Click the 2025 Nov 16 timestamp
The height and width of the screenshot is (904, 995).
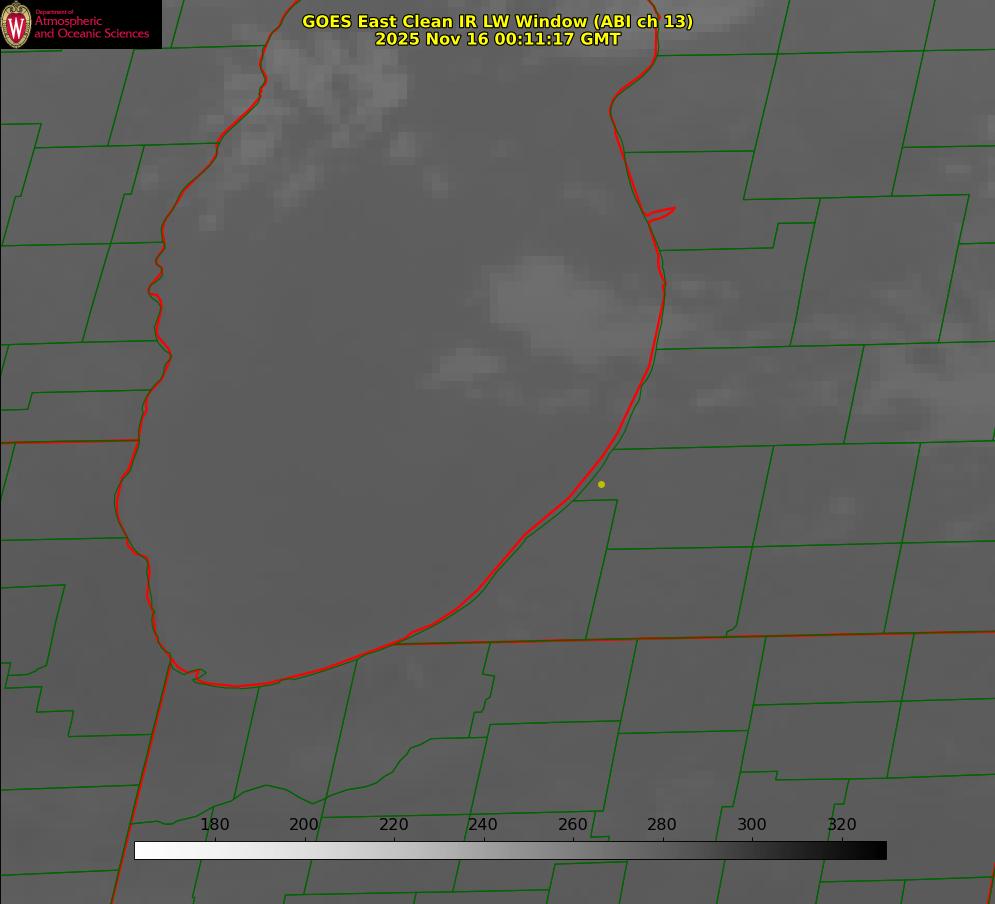point(497,40)
